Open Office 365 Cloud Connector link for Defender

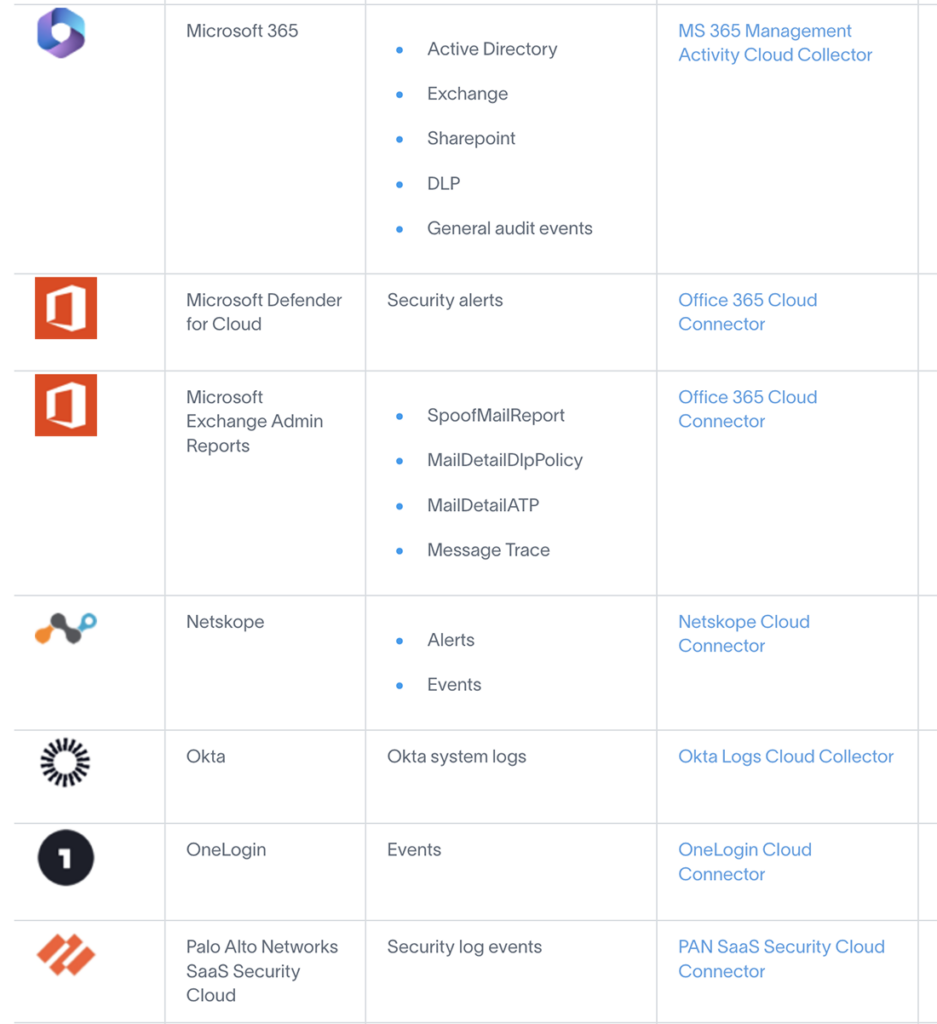pyautogui.click(x=747, y=312)
